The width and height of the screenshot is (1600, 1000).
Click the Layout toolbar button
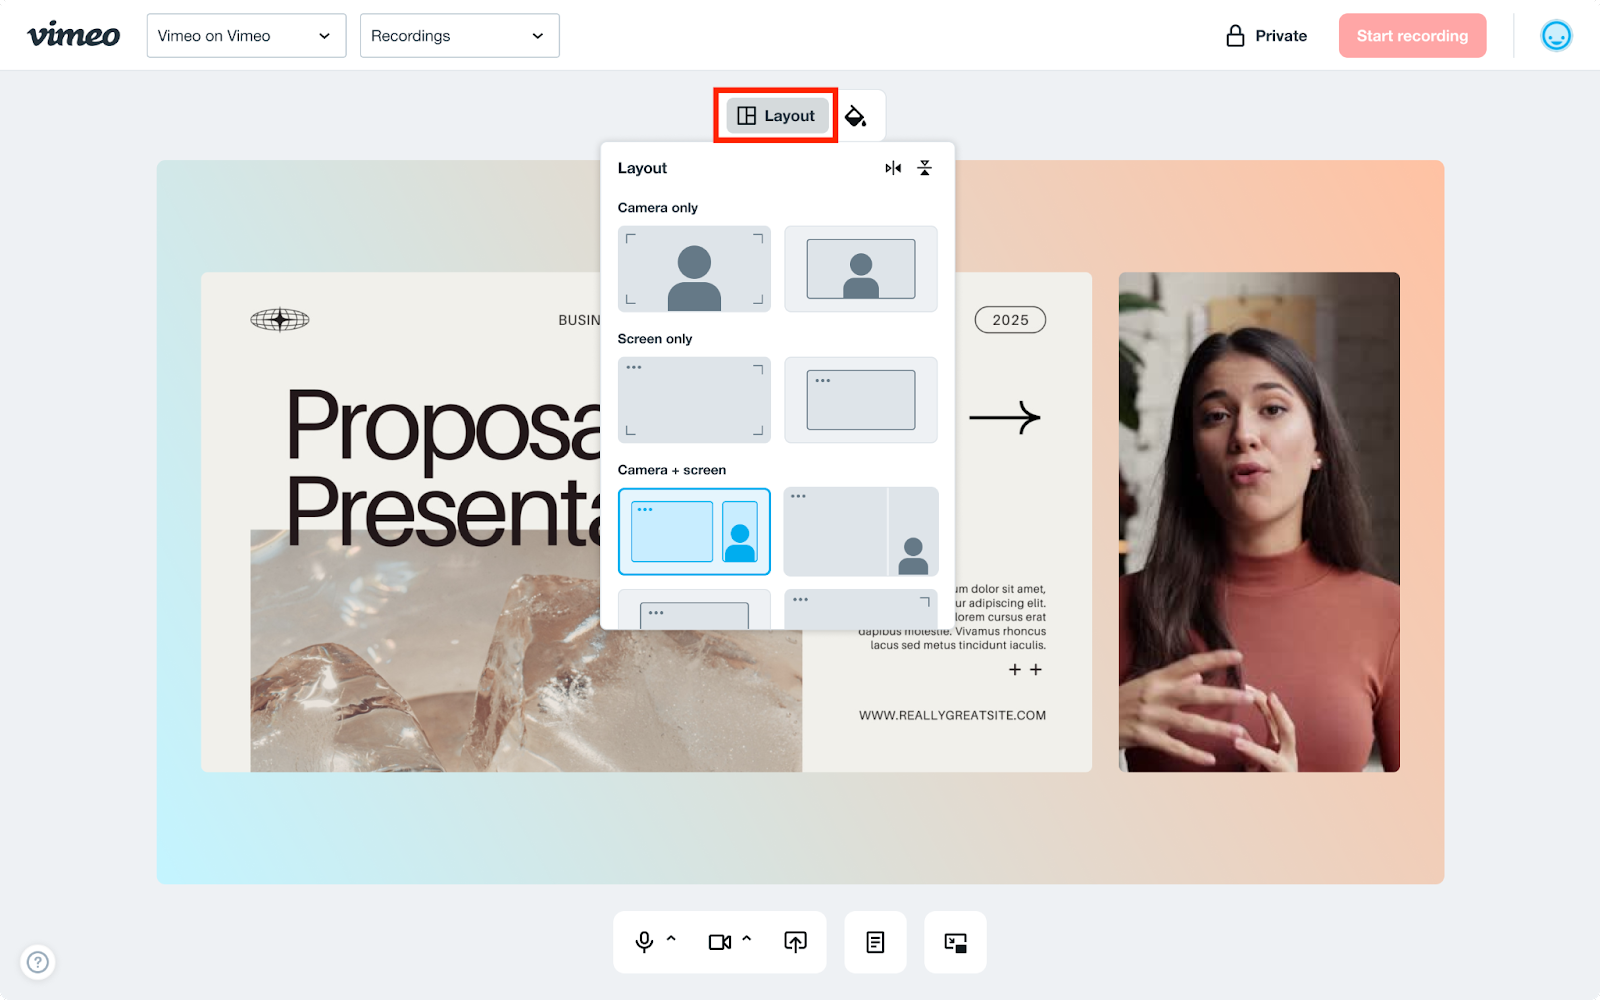click(777, 116)
